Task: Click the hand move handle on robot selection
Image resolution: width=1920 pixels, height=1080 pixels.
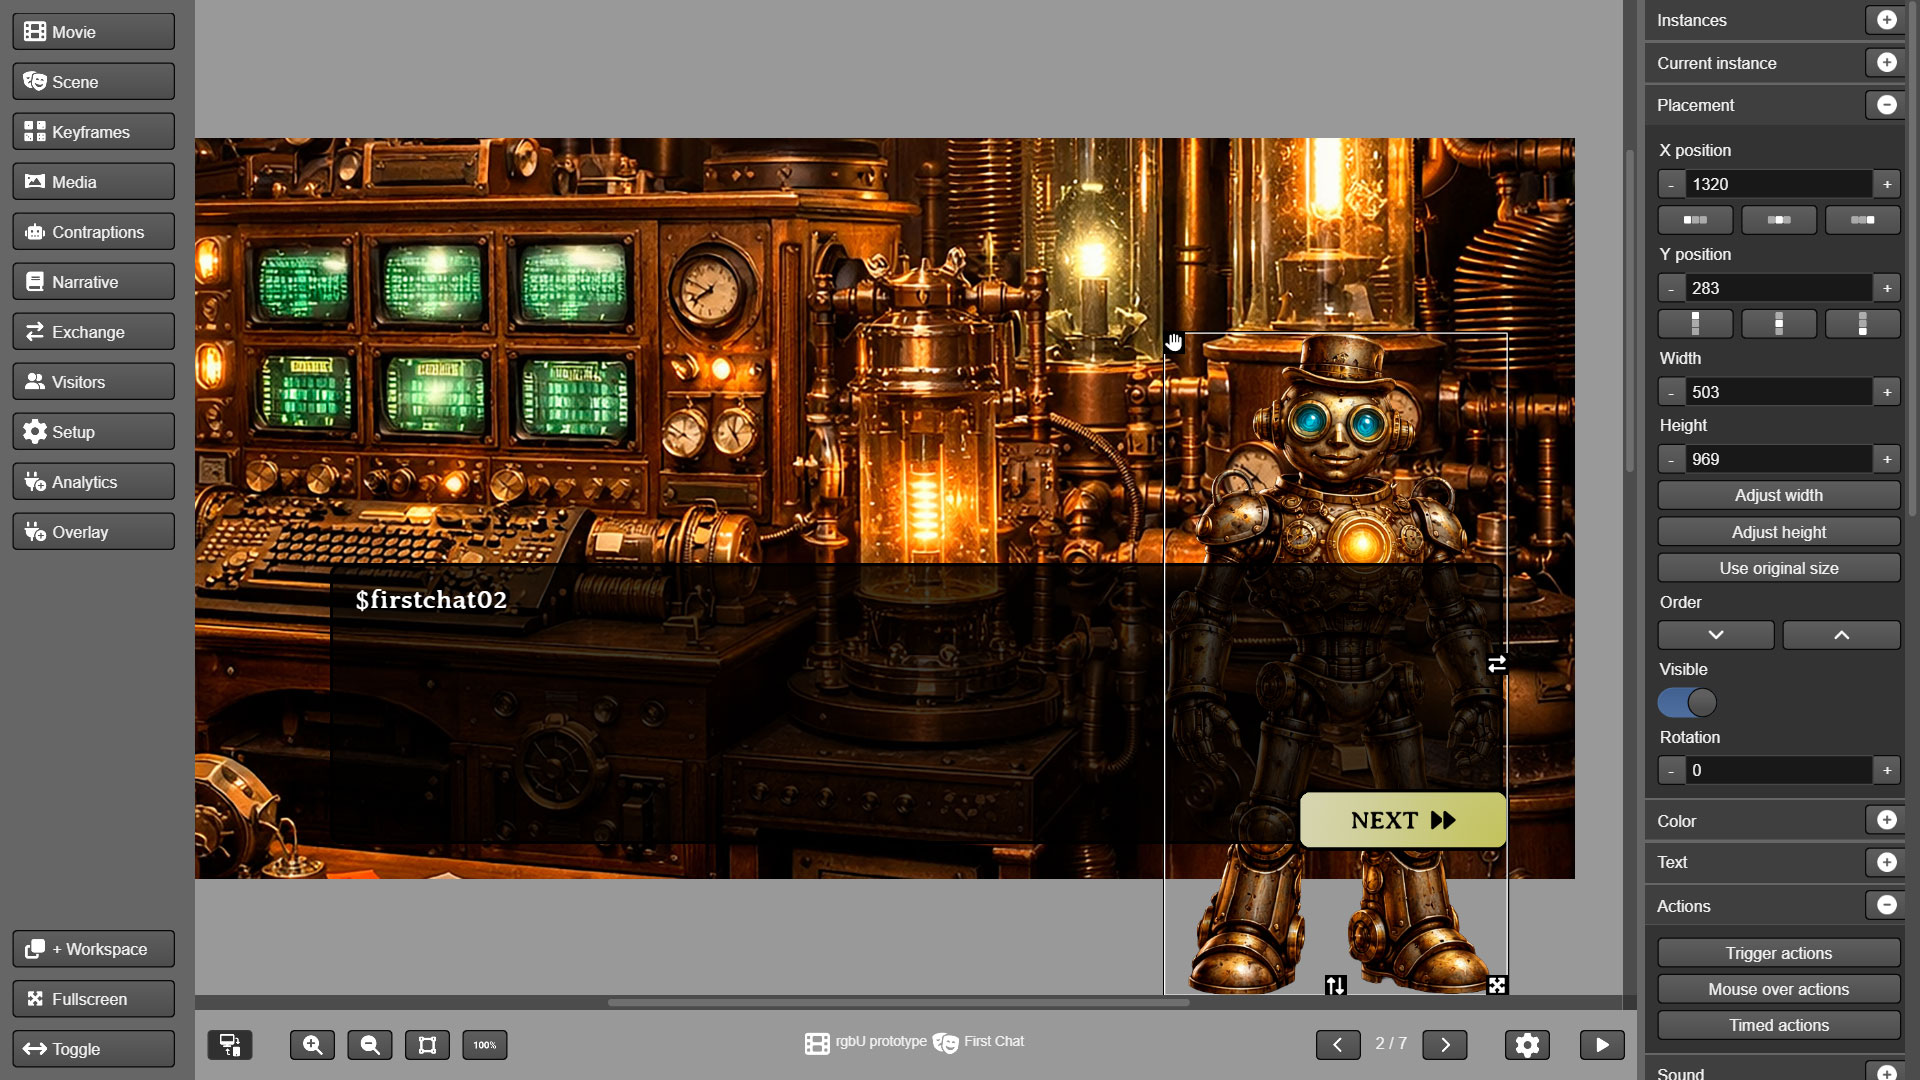Action: [x=1174, y=343]
